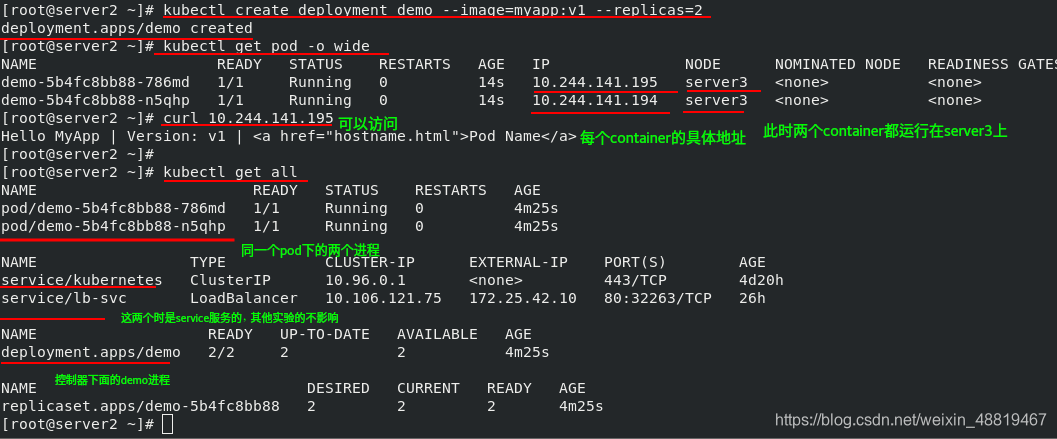Click '4m25s' in the replicaset.apps row
The height and width of the screenshot is (439, 1057).
[x=581, y=406]
